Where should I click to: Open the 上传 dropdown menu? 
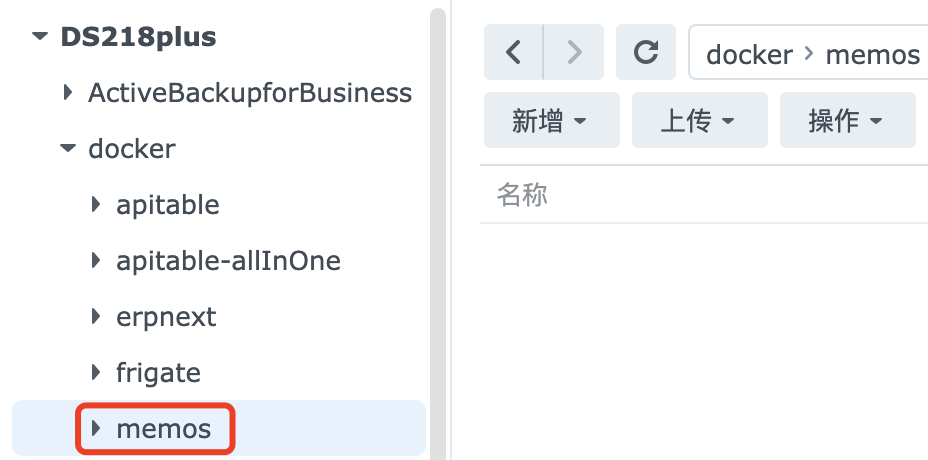click(698, 121)
